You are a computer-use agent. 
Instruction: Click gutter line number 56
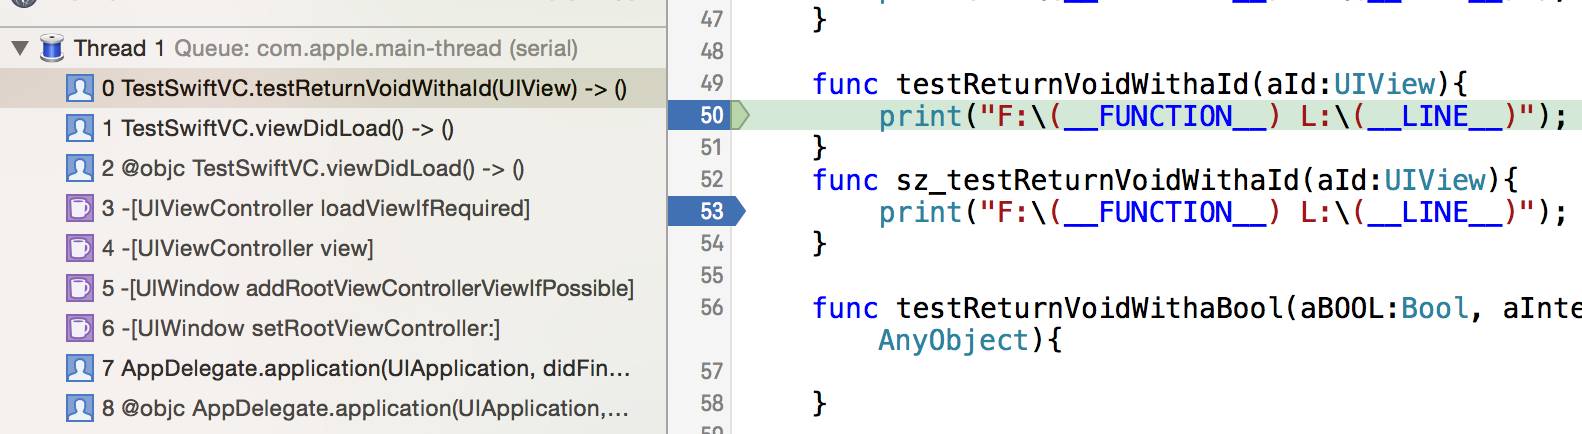point(711,307)
